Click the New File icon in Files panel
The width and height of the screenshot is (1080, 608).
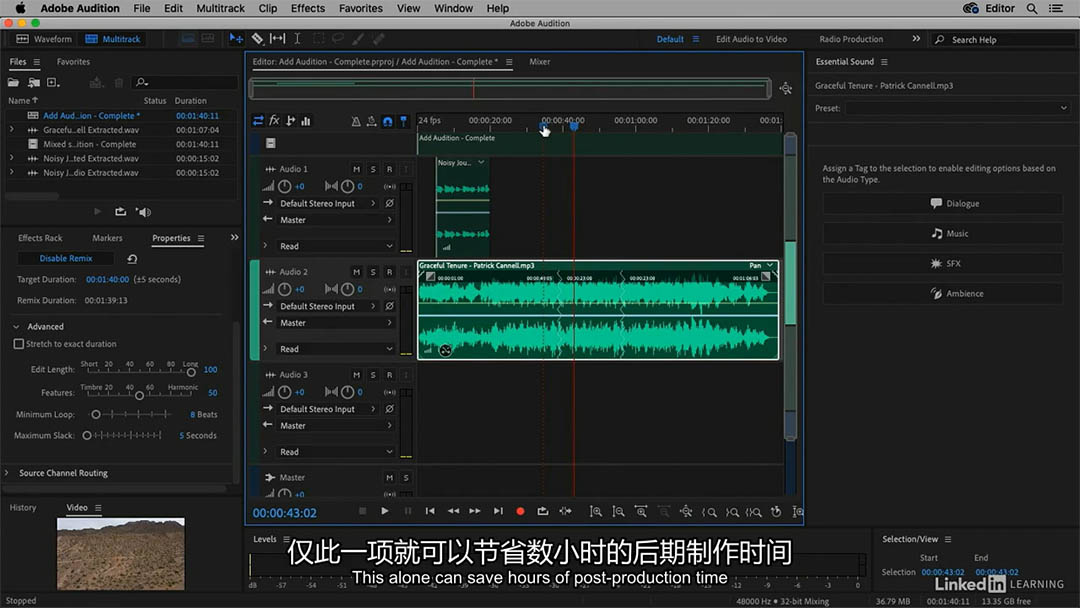pos(52,83)
